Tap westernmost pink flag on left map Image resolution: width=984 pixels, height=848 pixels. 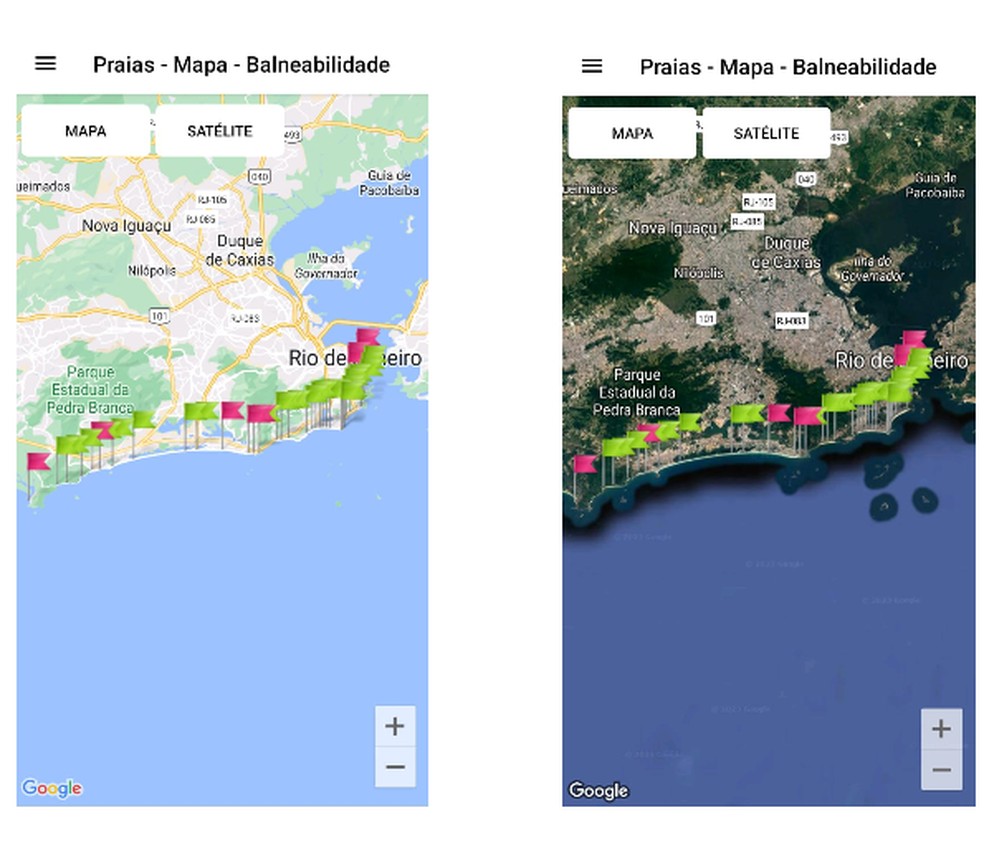pyautogui.click(x=38, y=461)
